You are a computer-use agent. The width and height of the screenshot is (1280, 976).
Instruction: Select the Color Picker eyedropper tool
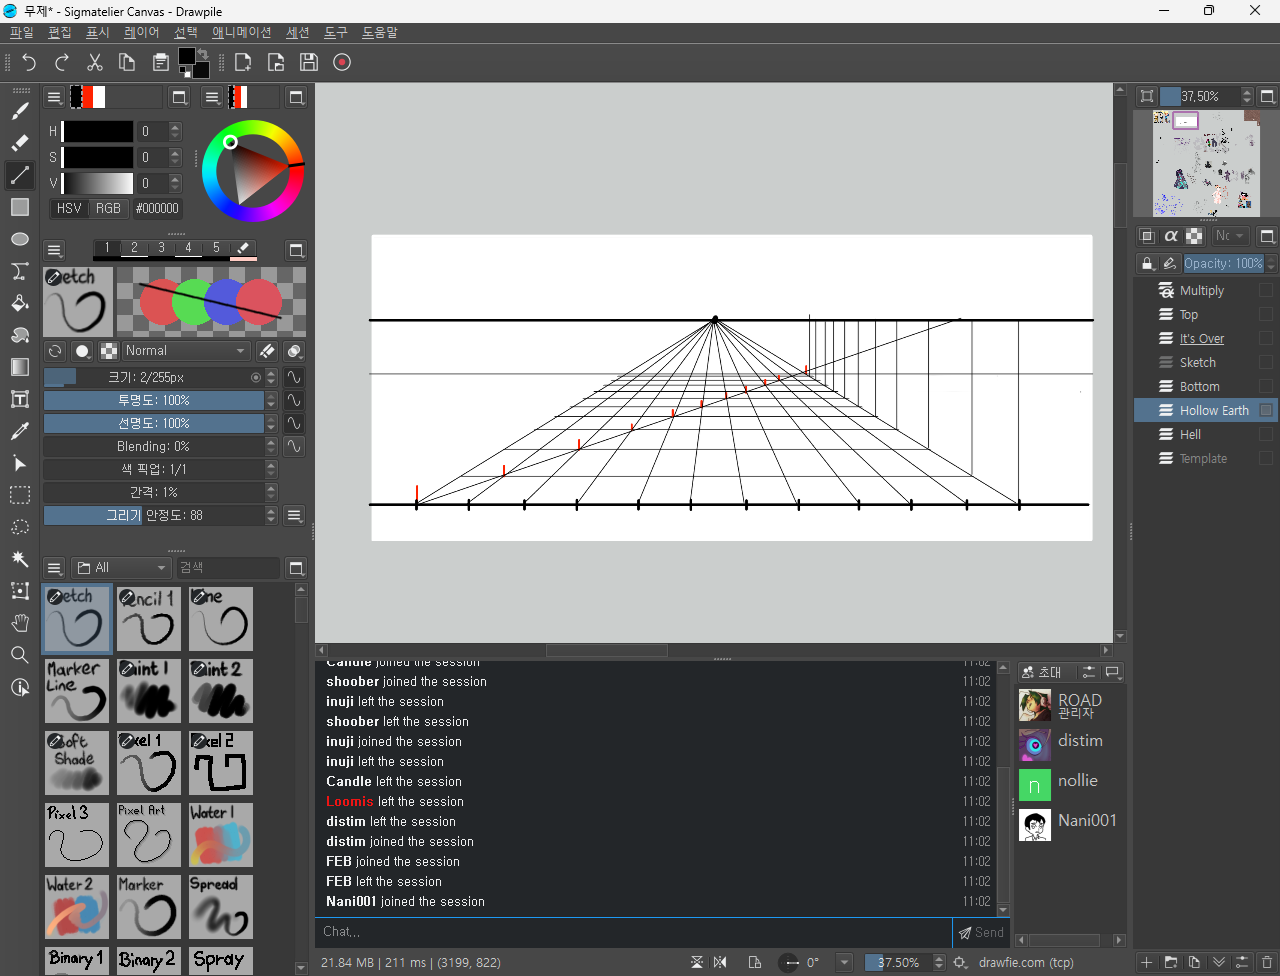20,431
